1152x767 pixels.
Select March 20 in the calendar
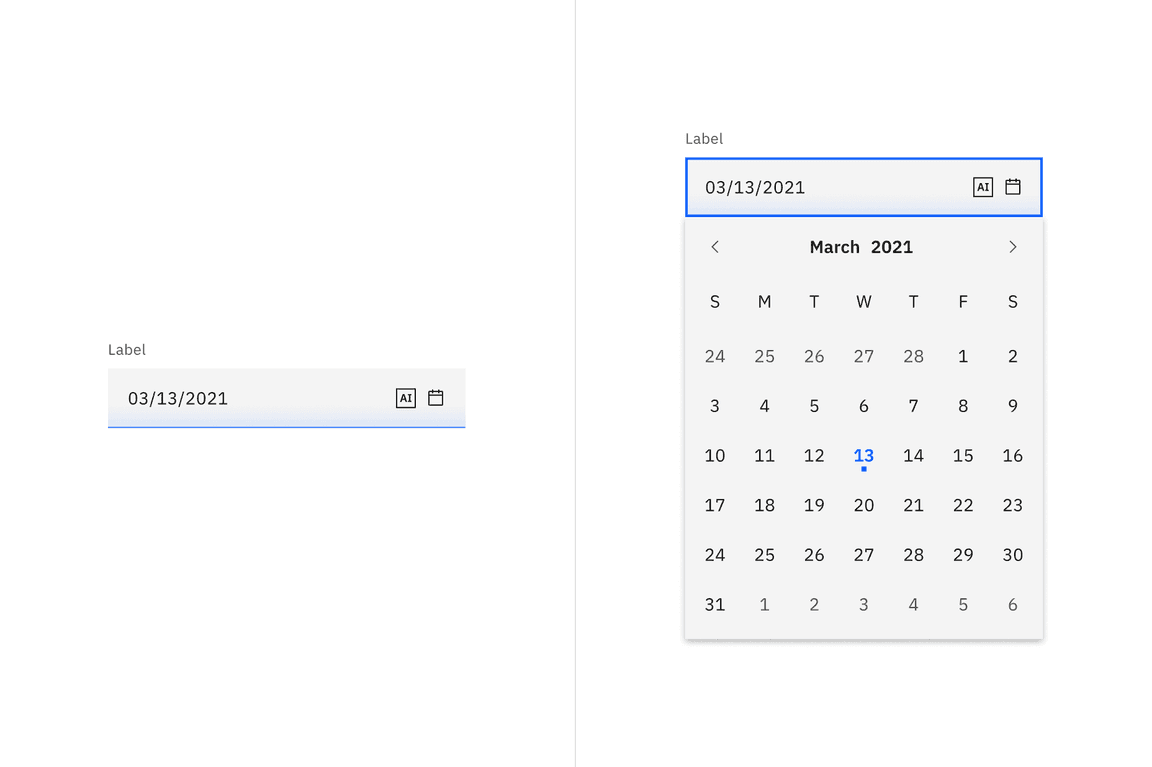863,505
